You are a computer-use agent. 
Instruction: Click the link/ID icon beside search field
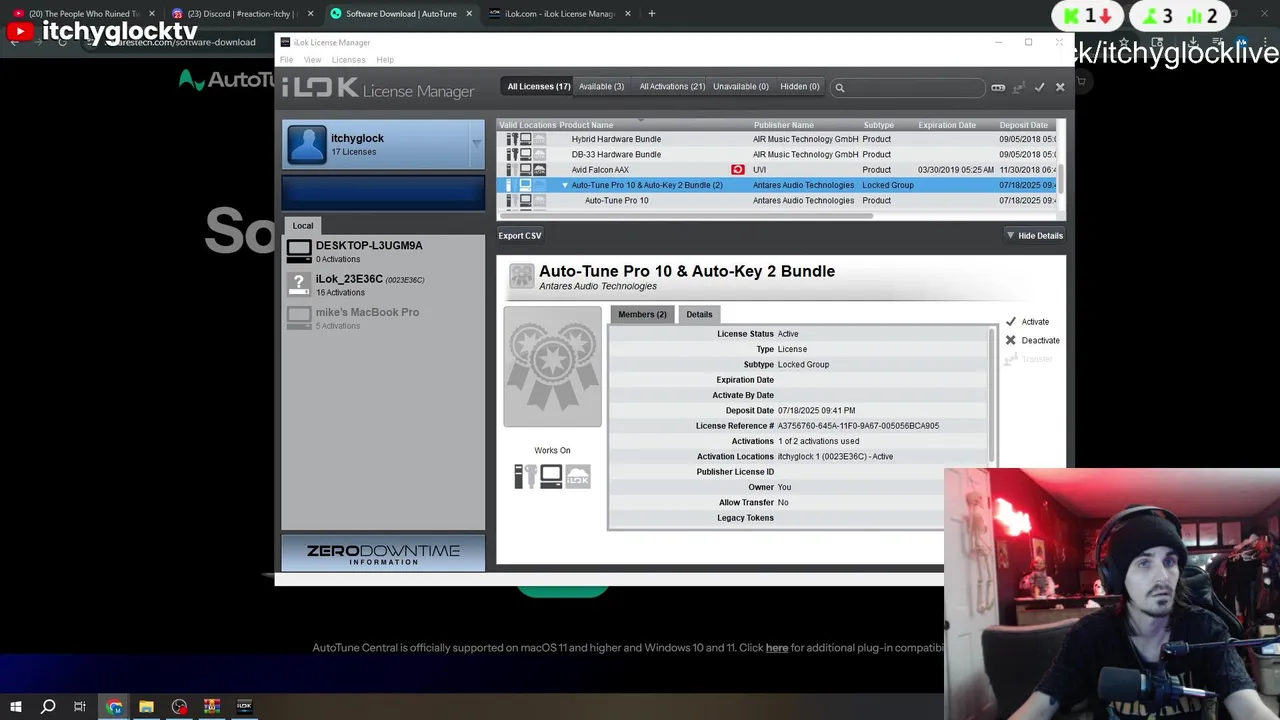(998, 88)
